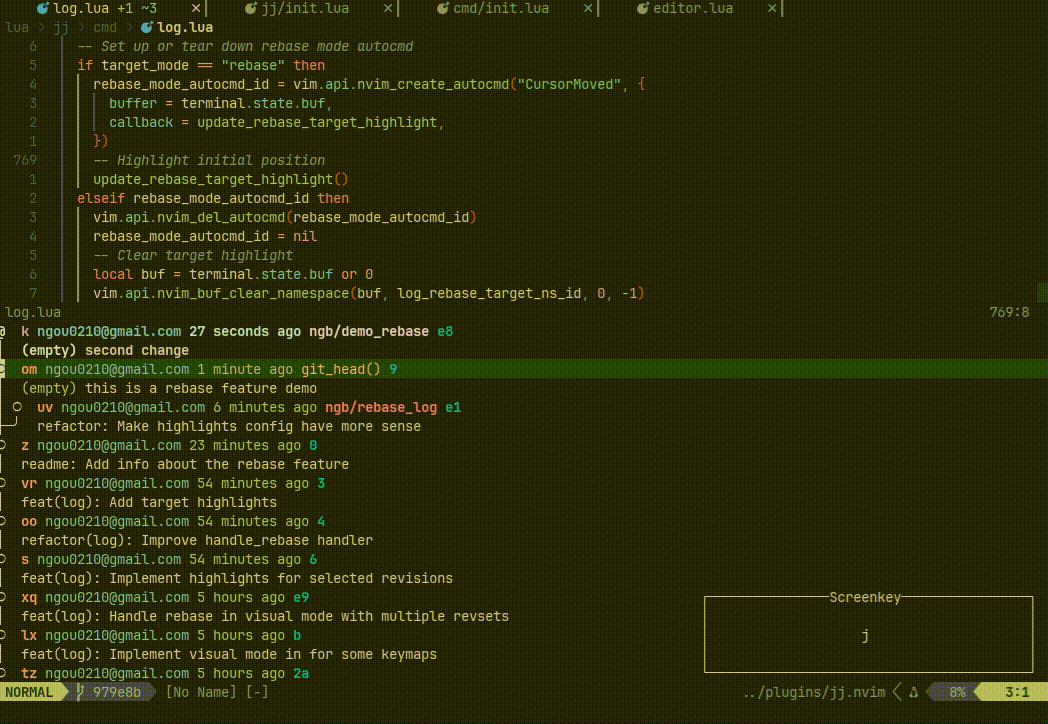
Task: Click commit ID 2a on revision tz
Action: pos(301,674)
